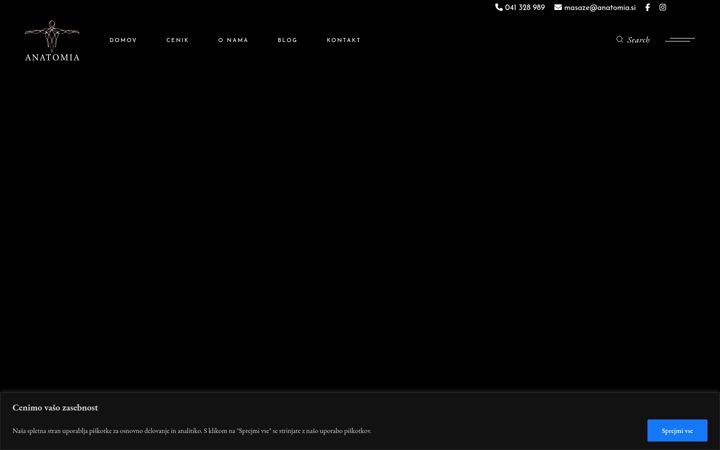Open the O nama page

pyautogui.click(x=233, y=40)
